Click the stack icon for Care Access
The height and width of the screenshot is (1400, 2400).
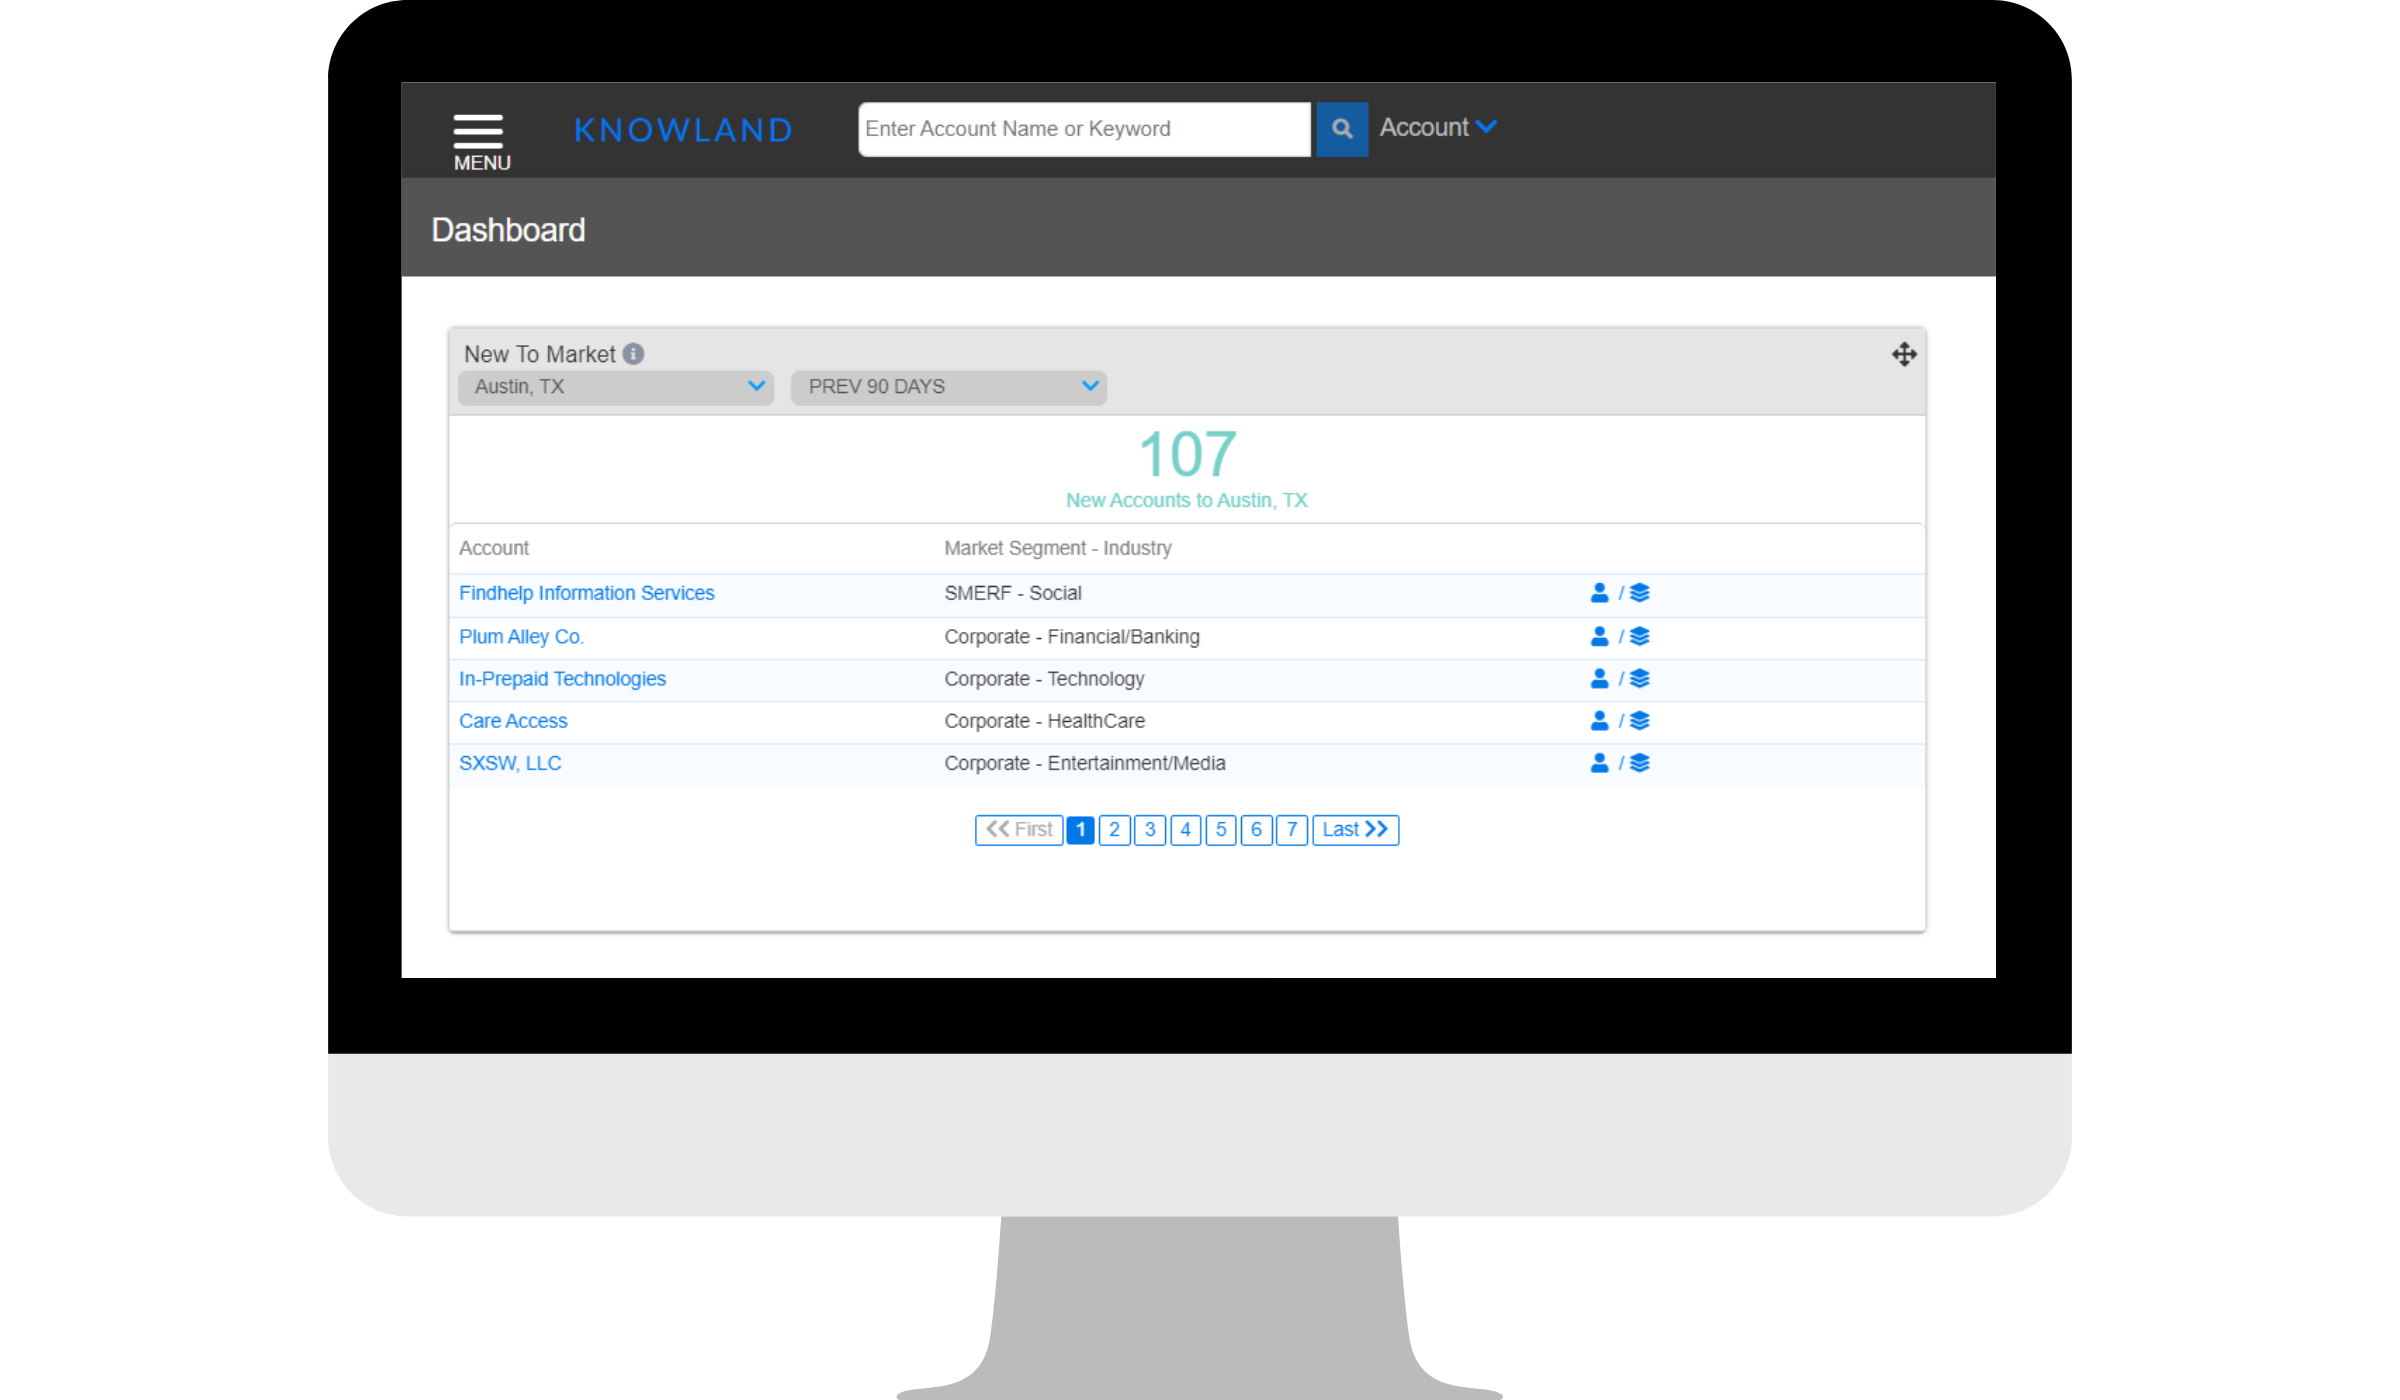pos(1640,720)
